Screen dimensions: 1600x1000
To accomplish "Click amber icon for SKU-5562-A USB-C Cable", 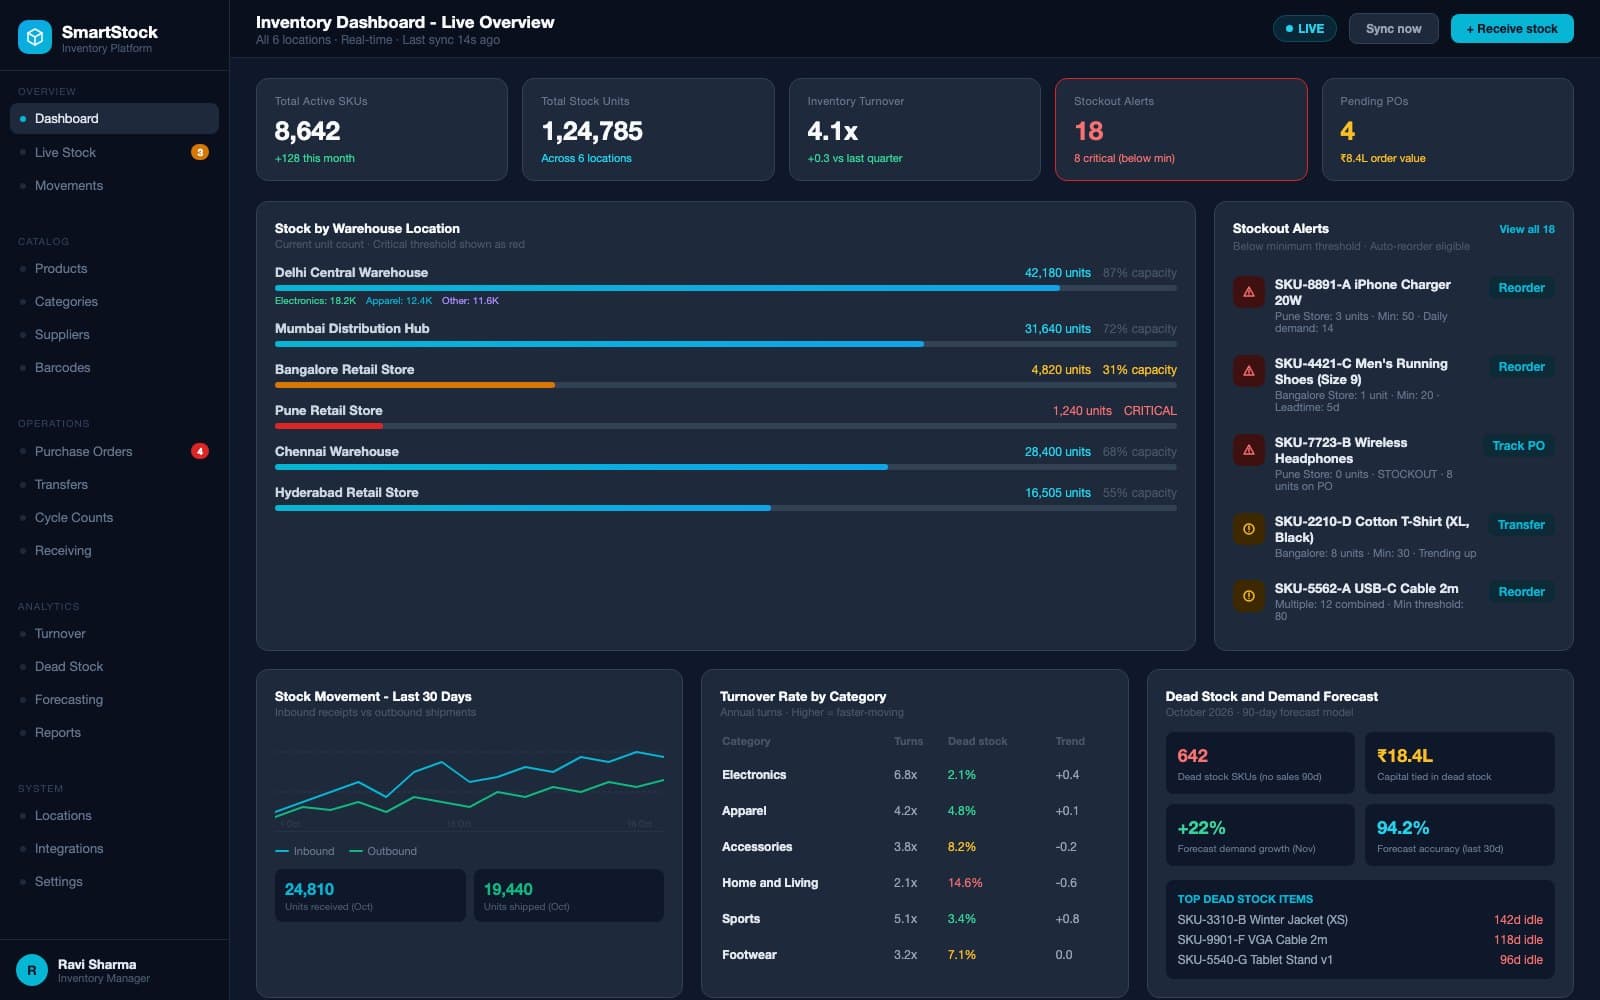I will [x=1249, y=596].
